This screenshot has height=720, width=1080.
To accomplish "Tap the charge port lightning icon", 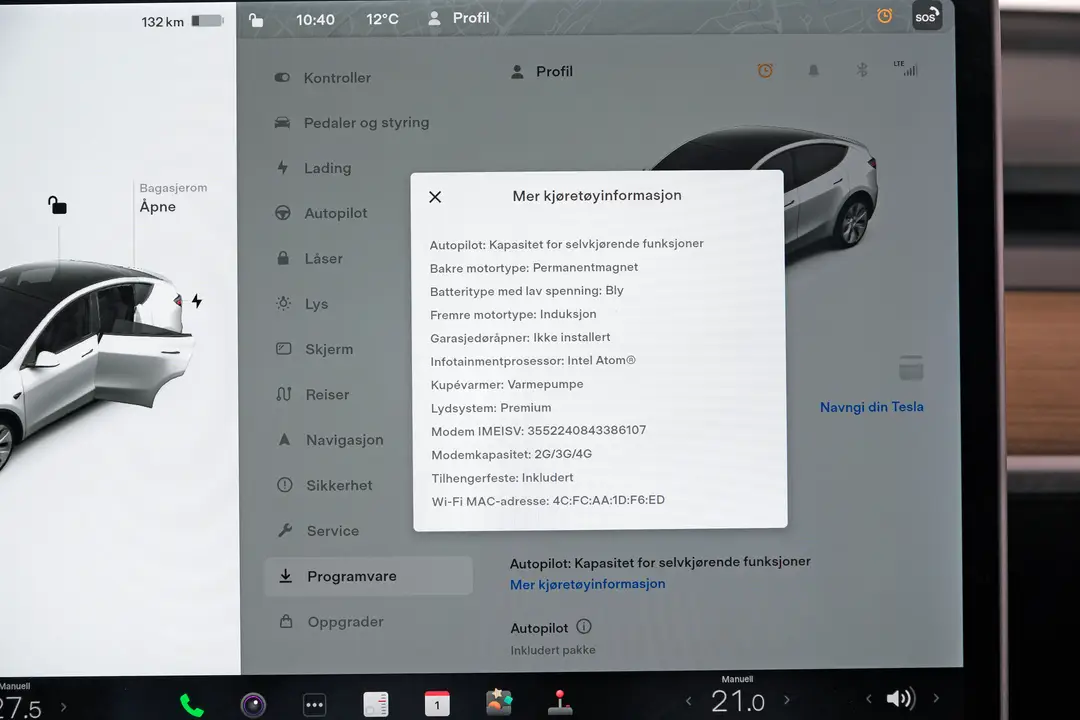I will pos(197,301).
